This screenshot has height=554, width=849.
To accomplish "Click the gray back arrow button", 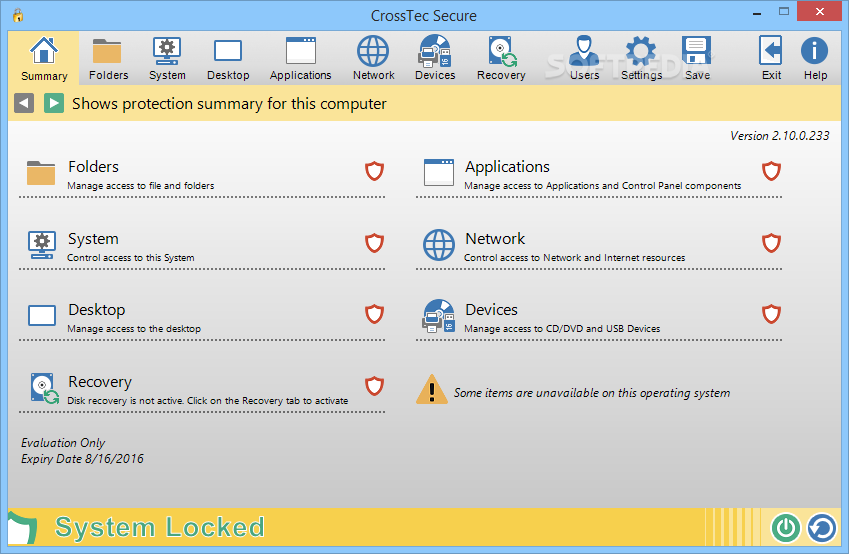I will [x=24, y=103].
